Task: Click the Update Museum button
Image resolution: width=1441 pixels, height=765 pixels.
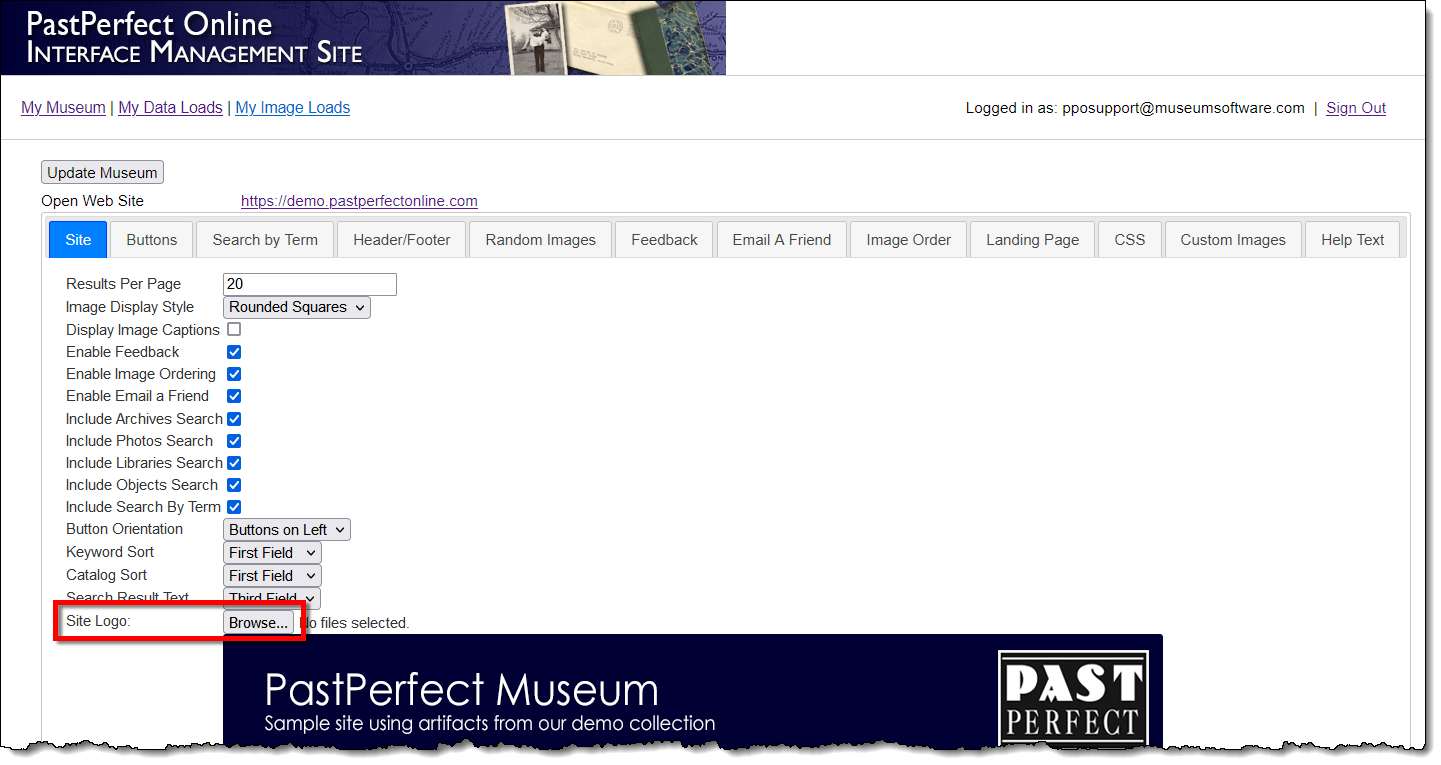Action: [x=102, y=173]
